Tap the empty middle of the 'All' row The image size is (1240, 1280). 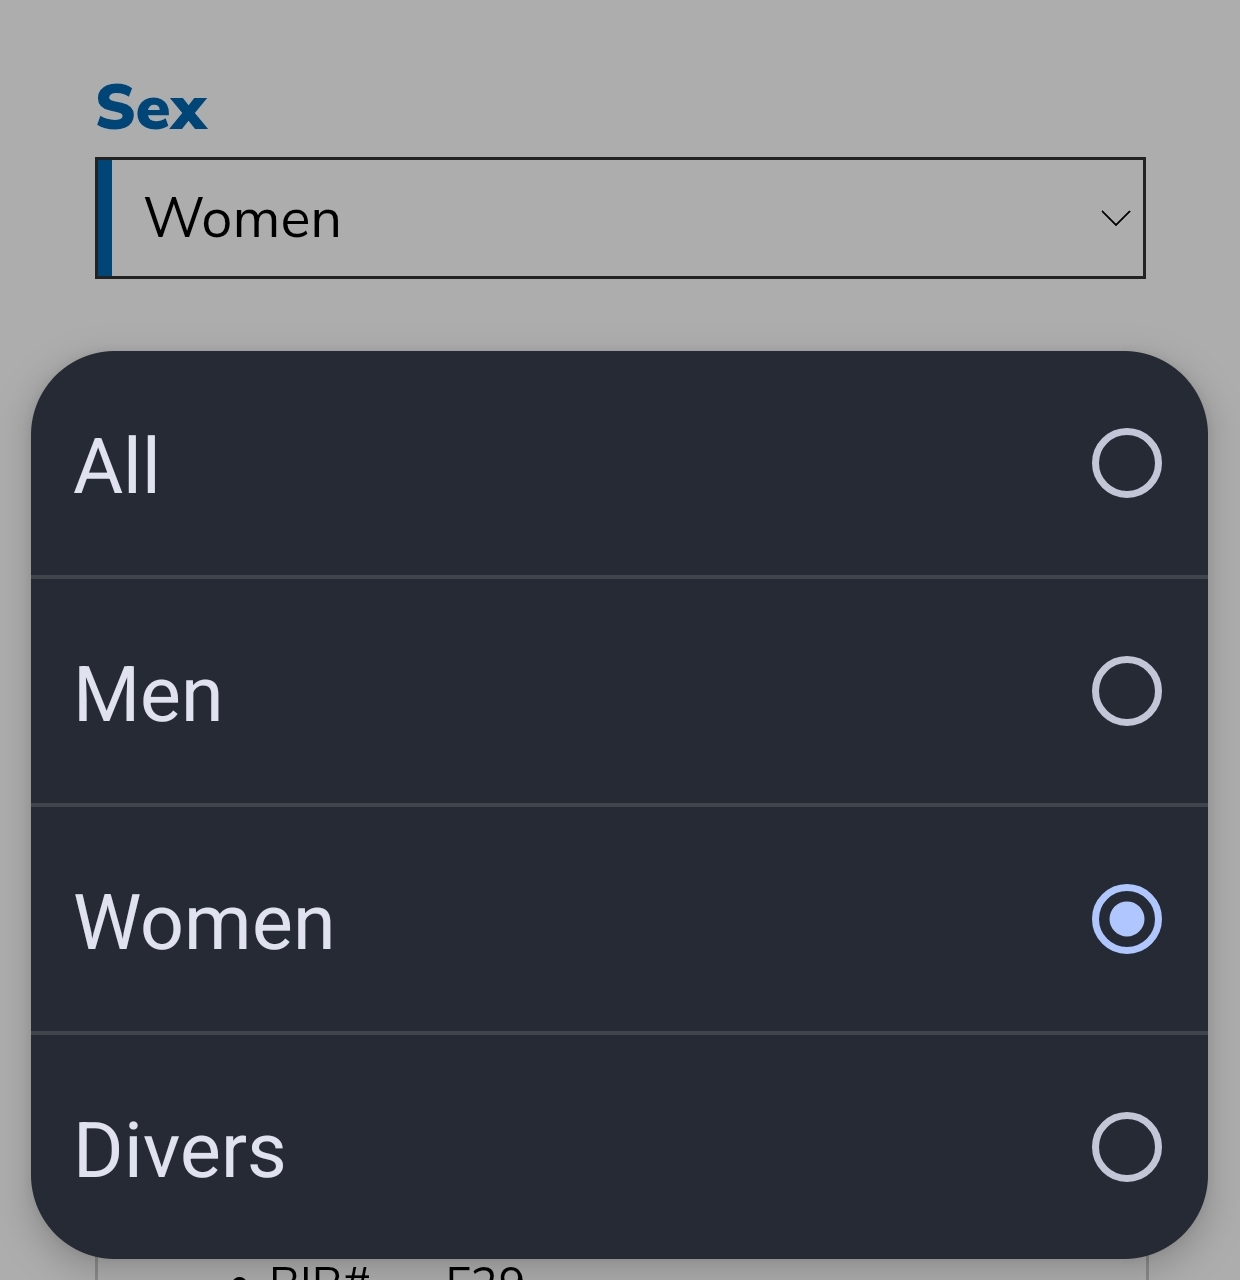(620, 465)
